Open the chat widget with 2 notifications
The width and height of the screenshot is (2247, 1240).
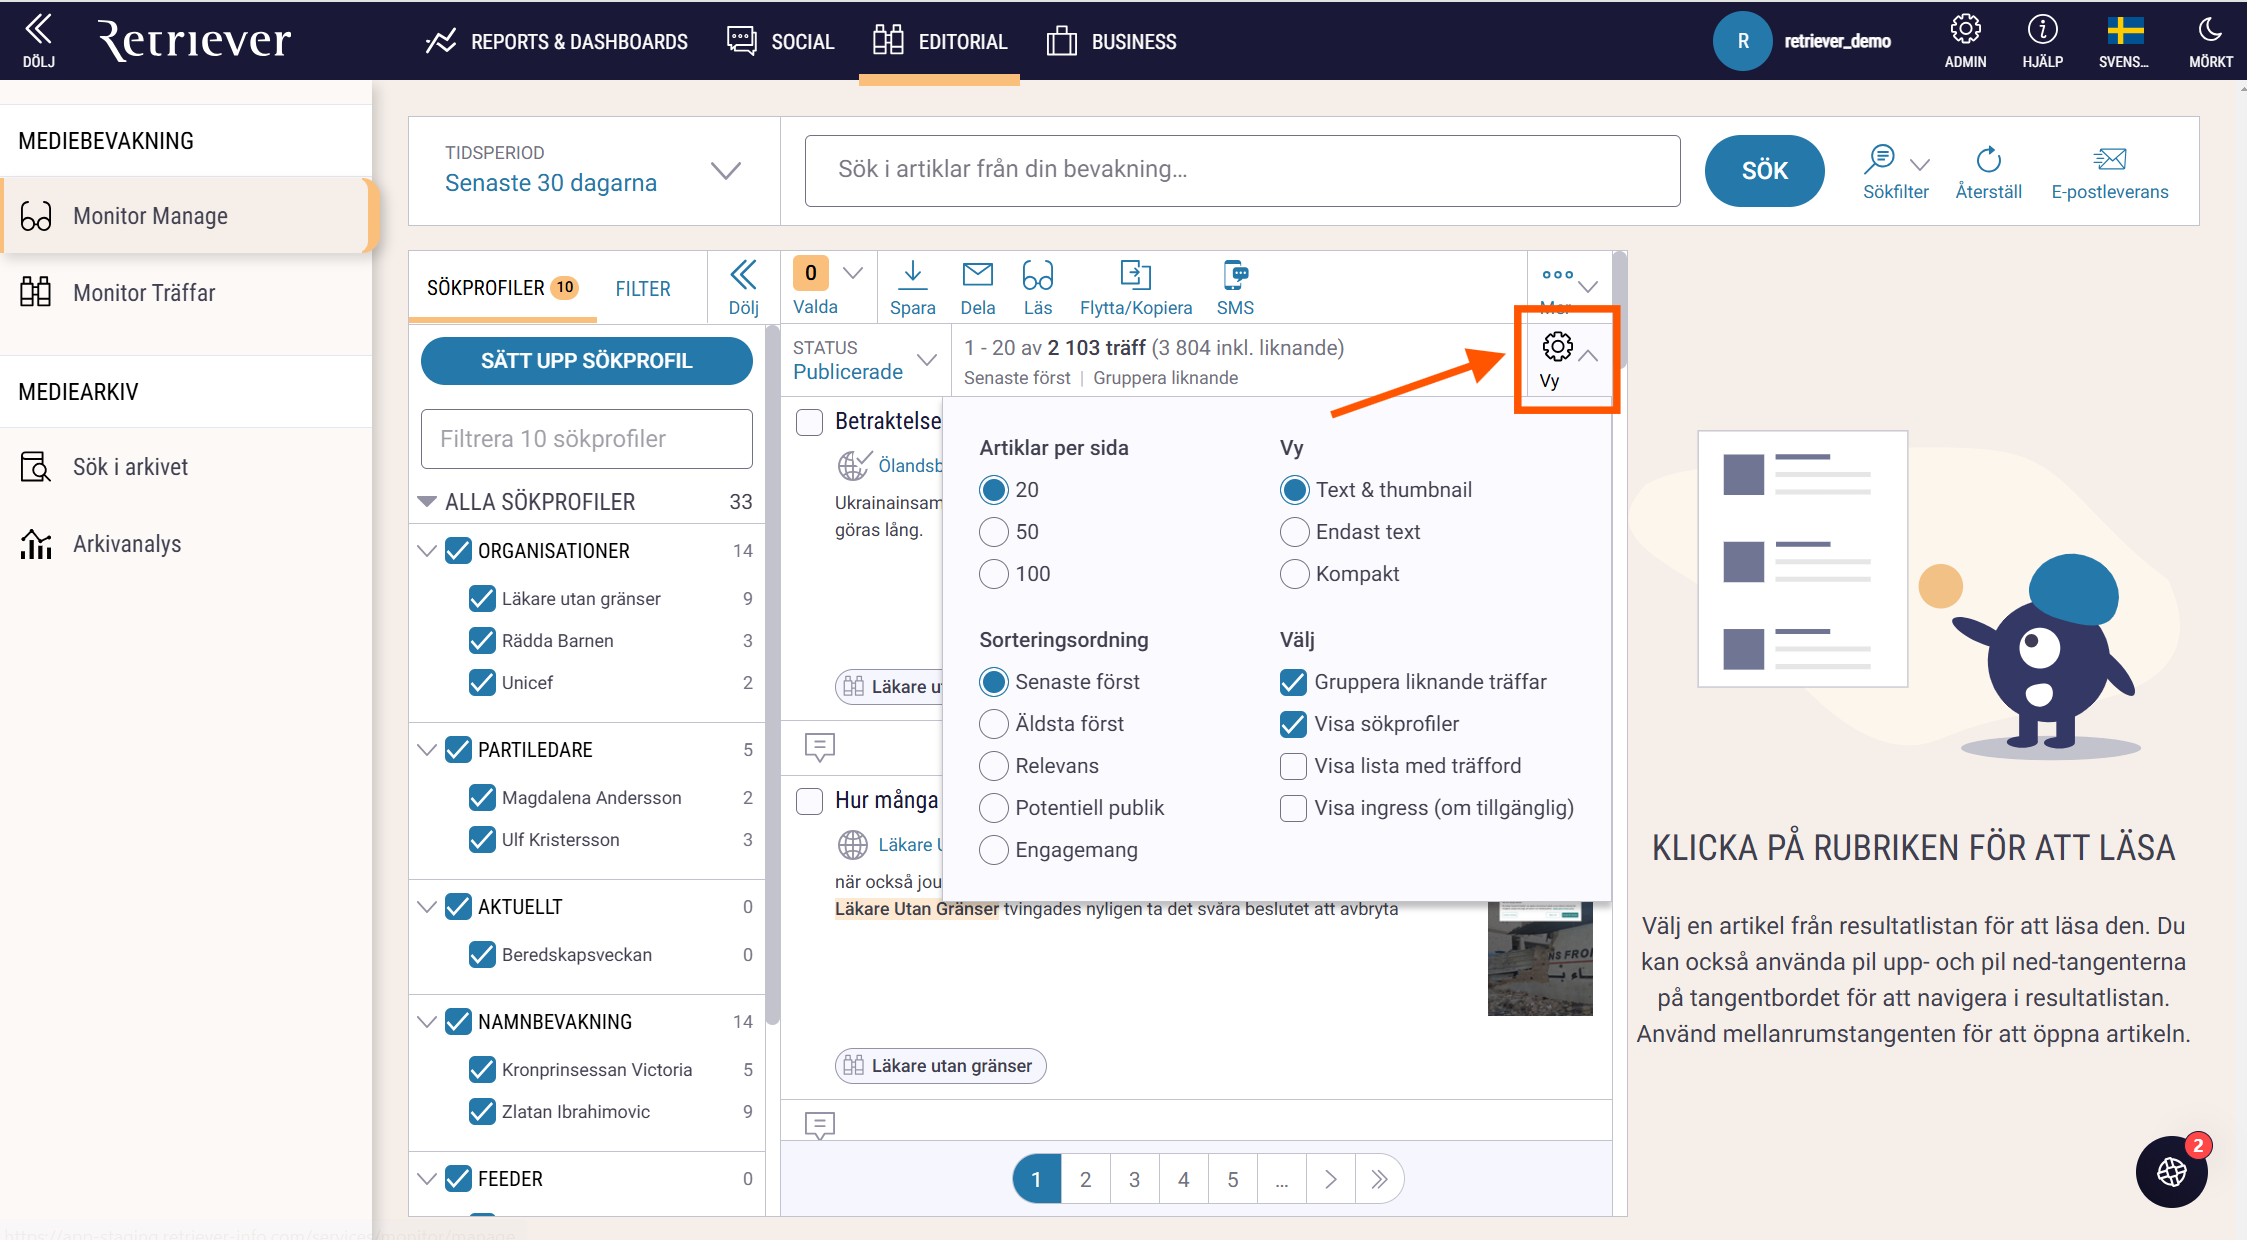coord(2172,1172)
